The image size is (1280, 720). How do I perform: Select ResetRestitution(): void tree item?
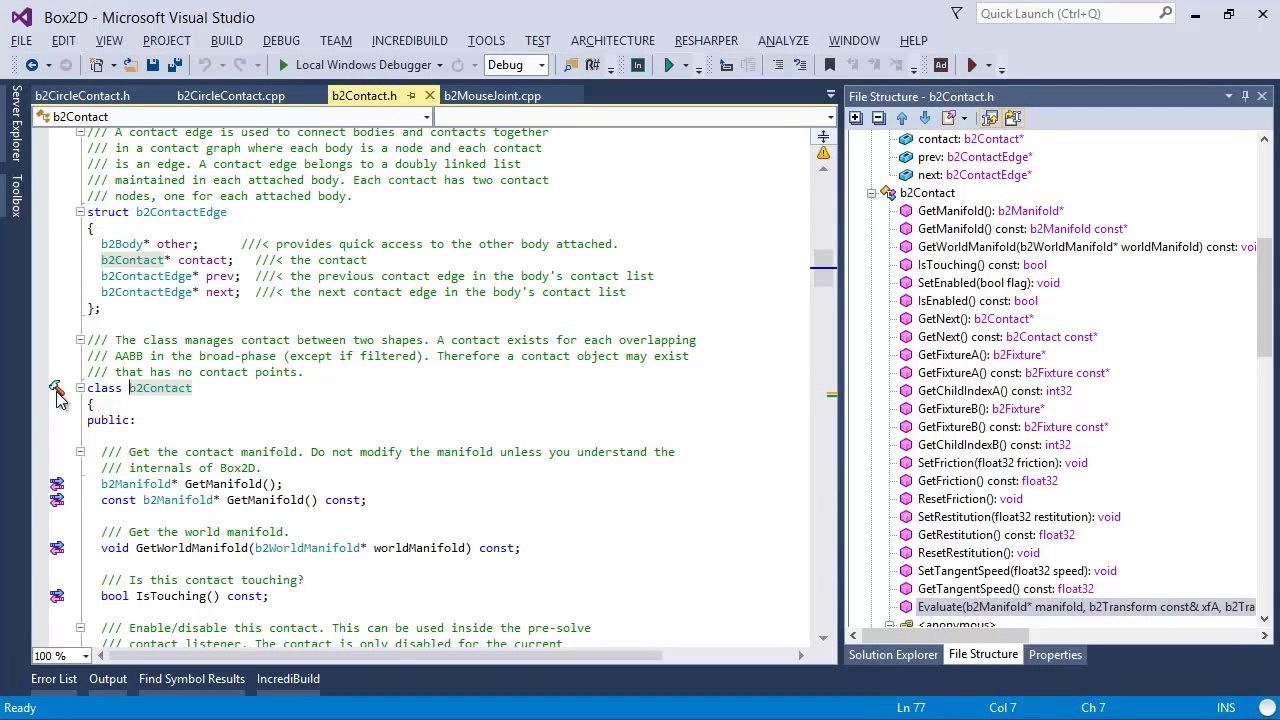(978, 553)
